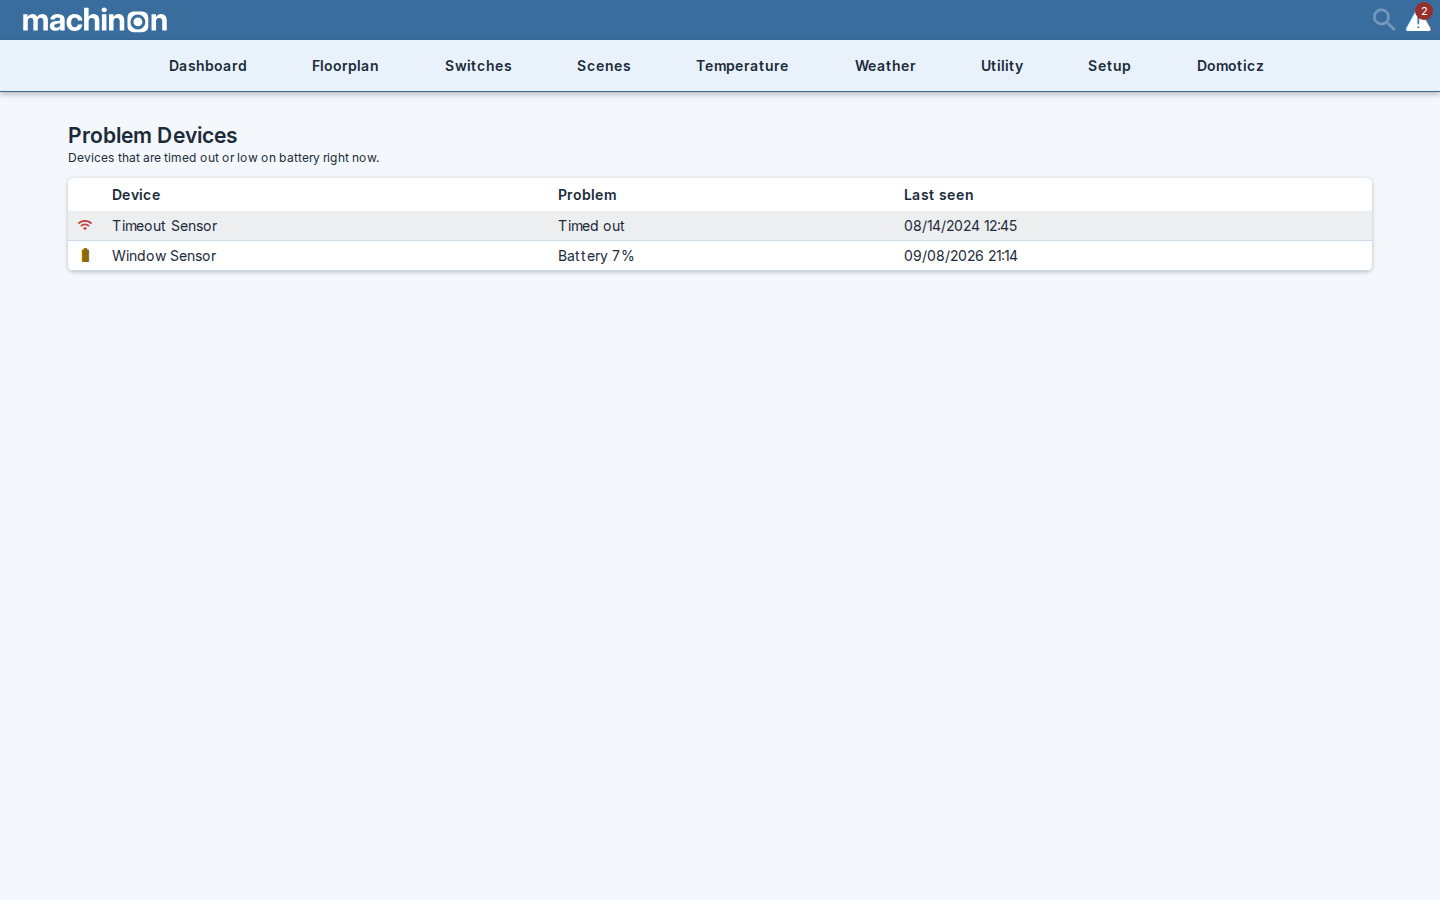Switch to the Switches tab
The width and height of the screenshot is (1440, 900).
pos(478,66)
